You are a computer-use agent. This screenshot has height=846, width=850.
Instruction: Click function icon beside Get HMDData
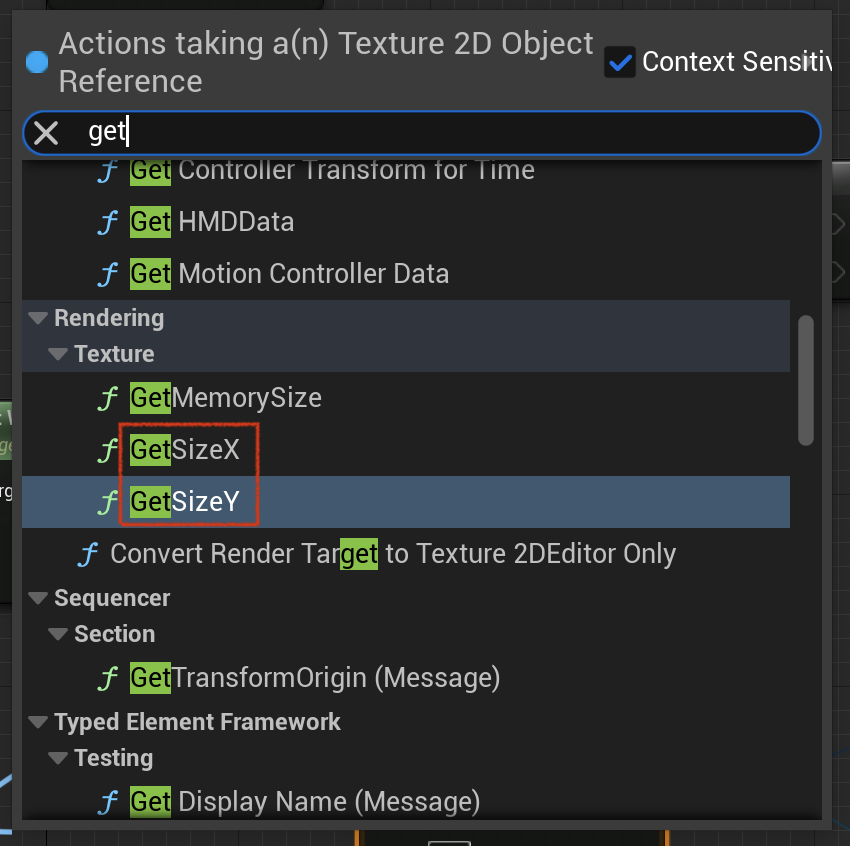pos(107,222)
